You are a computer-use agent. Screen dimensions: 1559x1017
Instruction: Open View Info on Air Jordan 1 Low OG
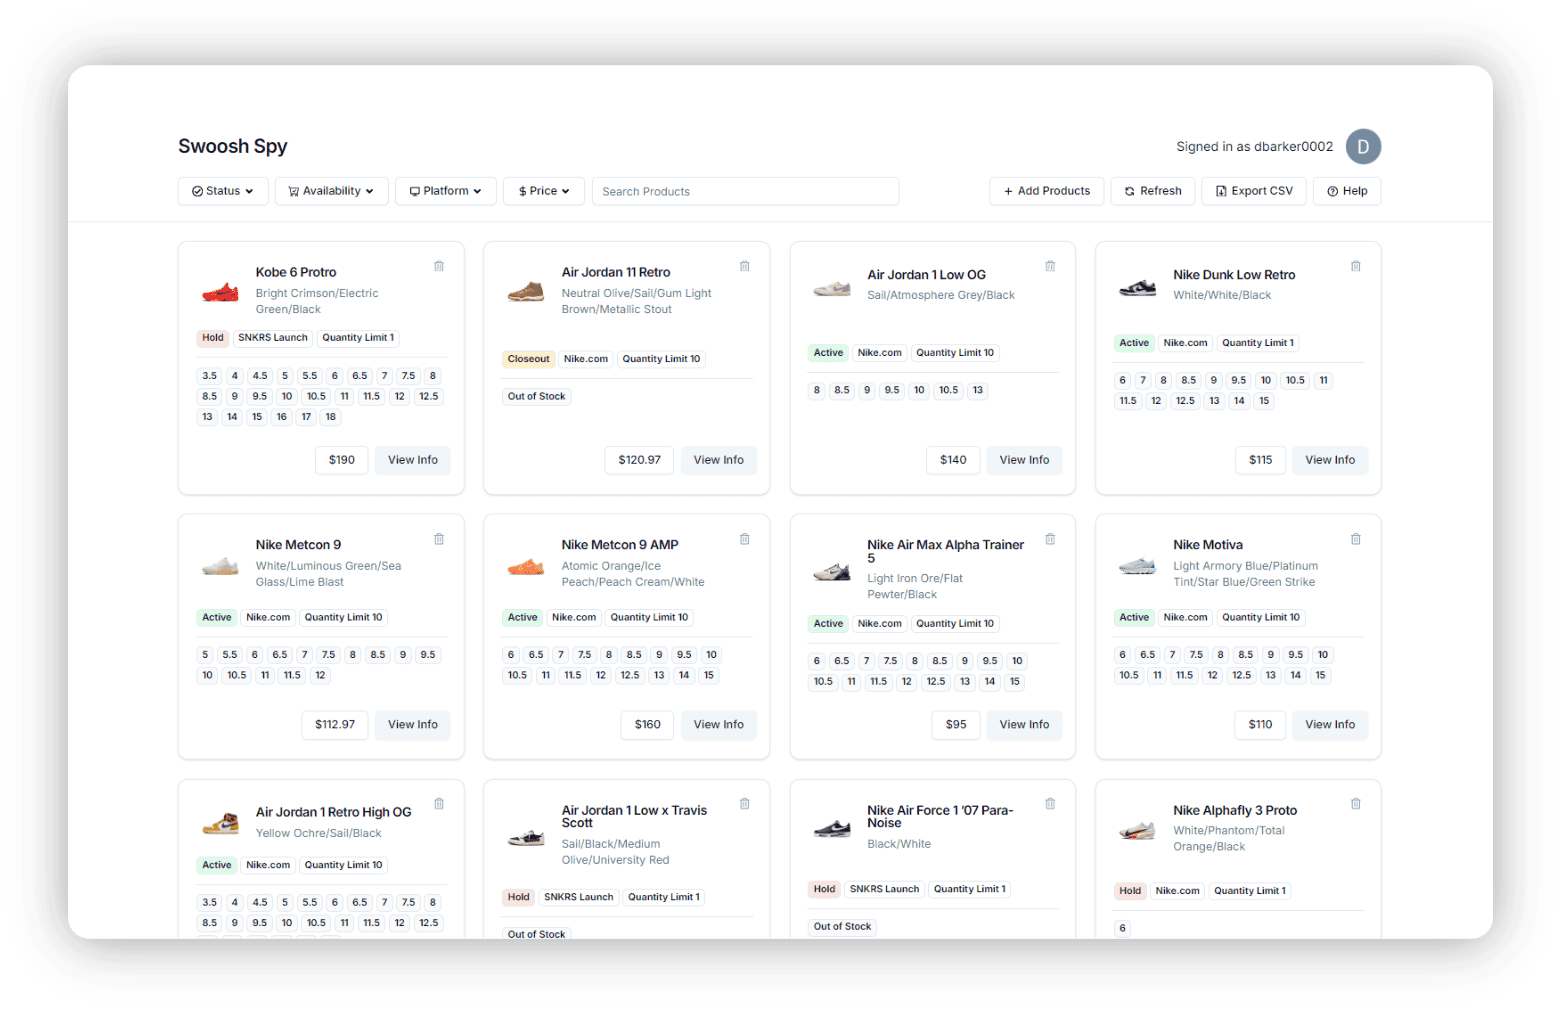coord(1025,460)
